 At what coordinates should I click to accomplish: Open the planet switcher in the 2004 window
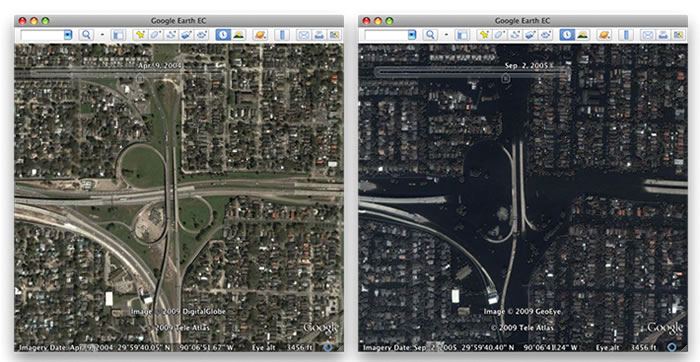click(x=260, y=35)
